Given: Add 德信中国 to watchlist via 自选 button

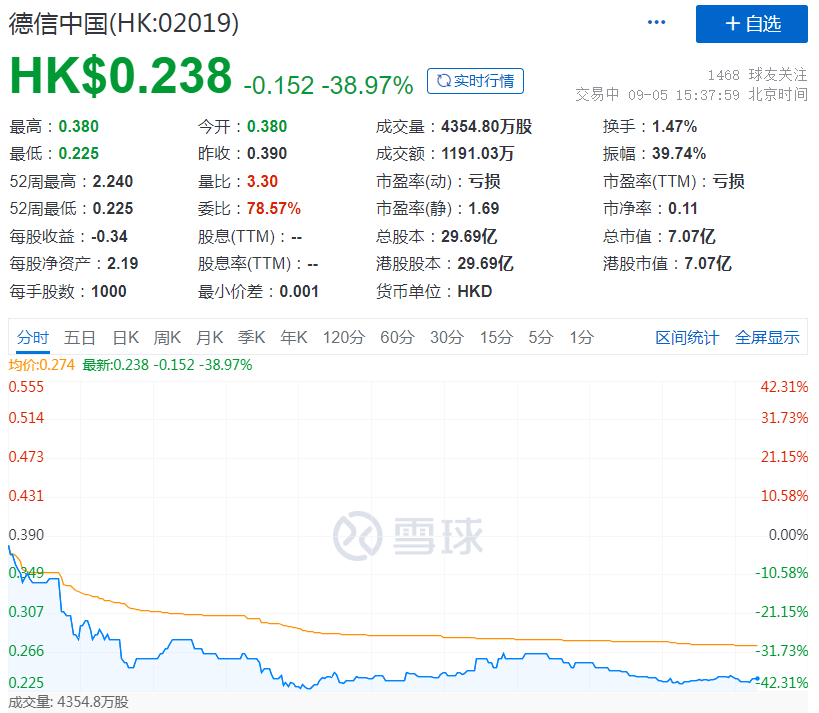Looking at the screenshot, I should pyautogui.click(x=751, y=24).
